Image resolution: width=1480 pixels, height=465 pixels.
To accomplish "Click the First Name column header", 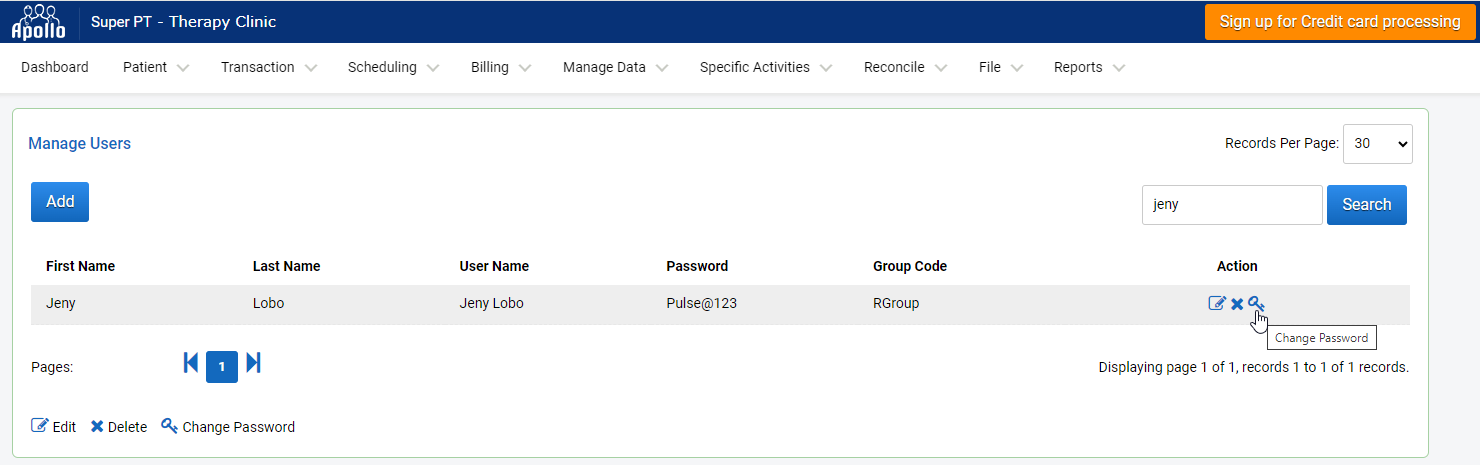I will pyautogui.click(x=80, y=266).
